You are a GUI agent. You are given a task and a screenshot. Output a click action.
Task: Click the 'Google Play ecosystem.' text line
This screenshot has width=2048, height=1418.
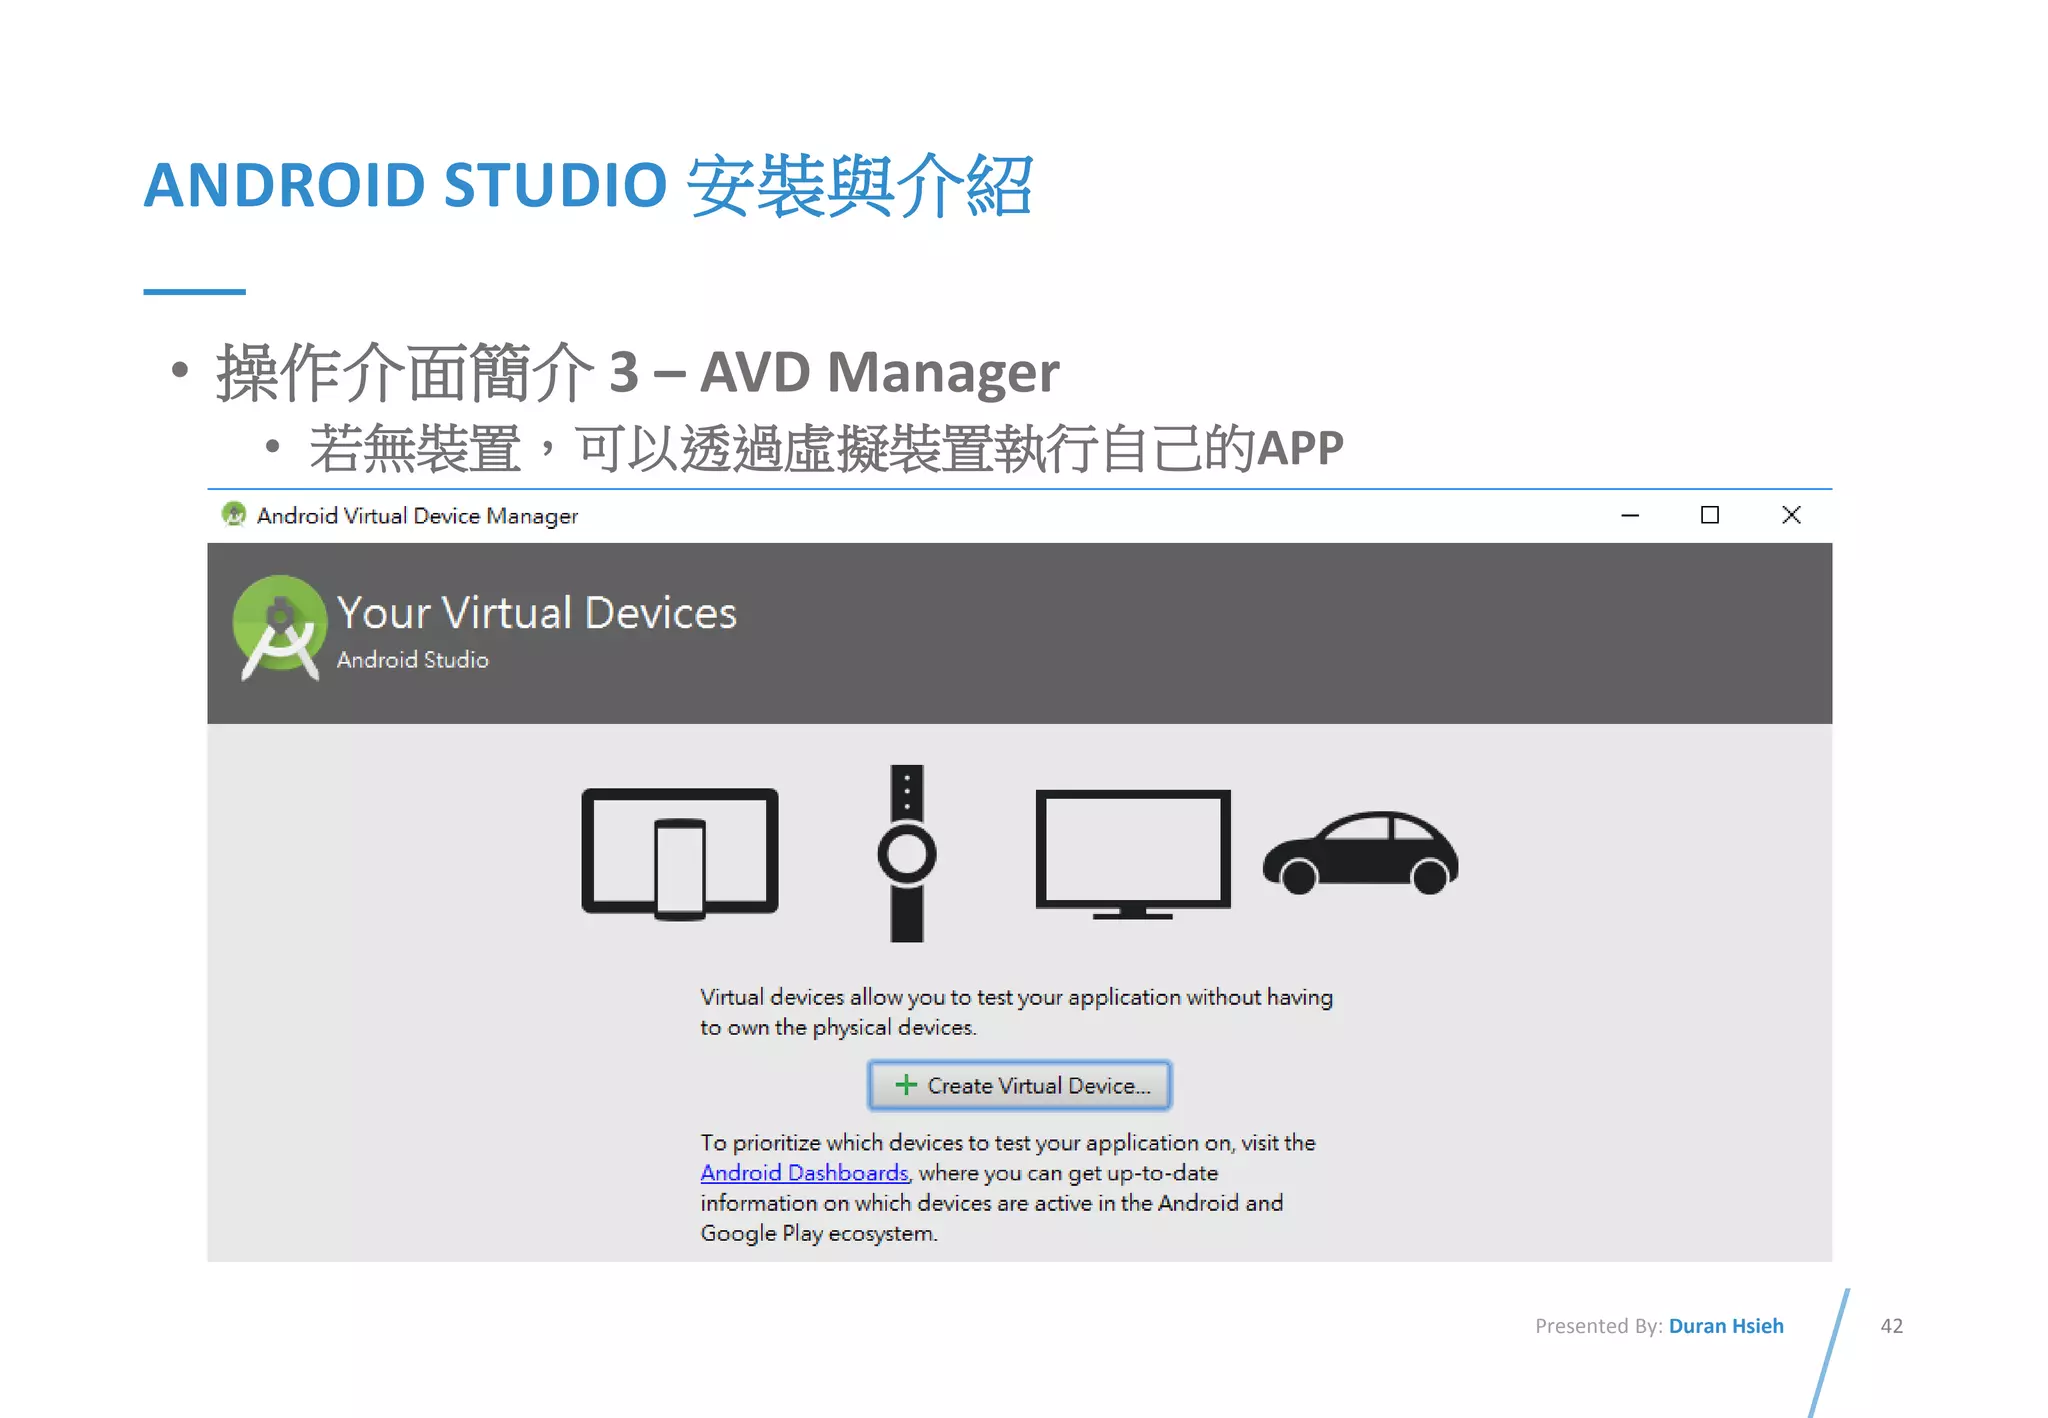coord(819,1233)
